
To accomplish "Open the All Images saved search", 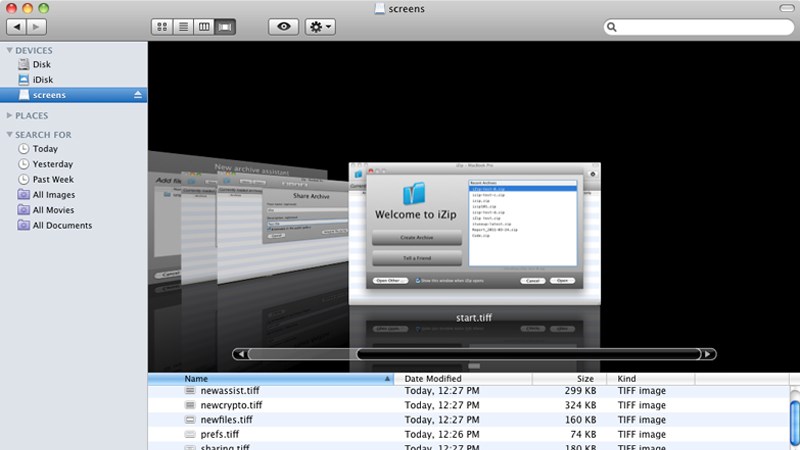I will tap(53, 195).
